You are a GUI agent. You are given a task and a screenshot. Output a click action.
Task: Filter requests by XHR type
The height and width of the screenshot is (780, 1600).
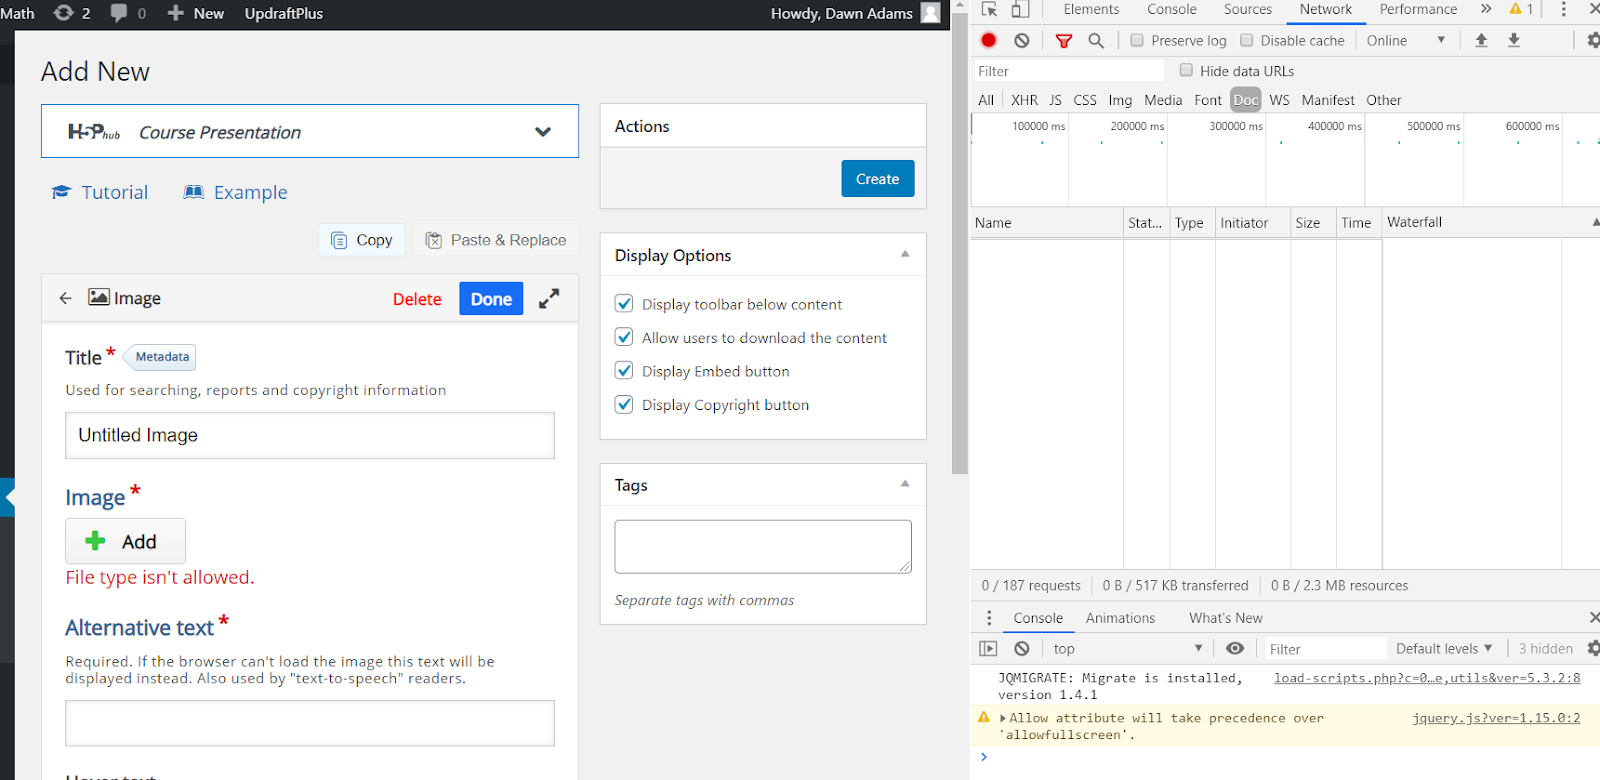coord(1024,100)
